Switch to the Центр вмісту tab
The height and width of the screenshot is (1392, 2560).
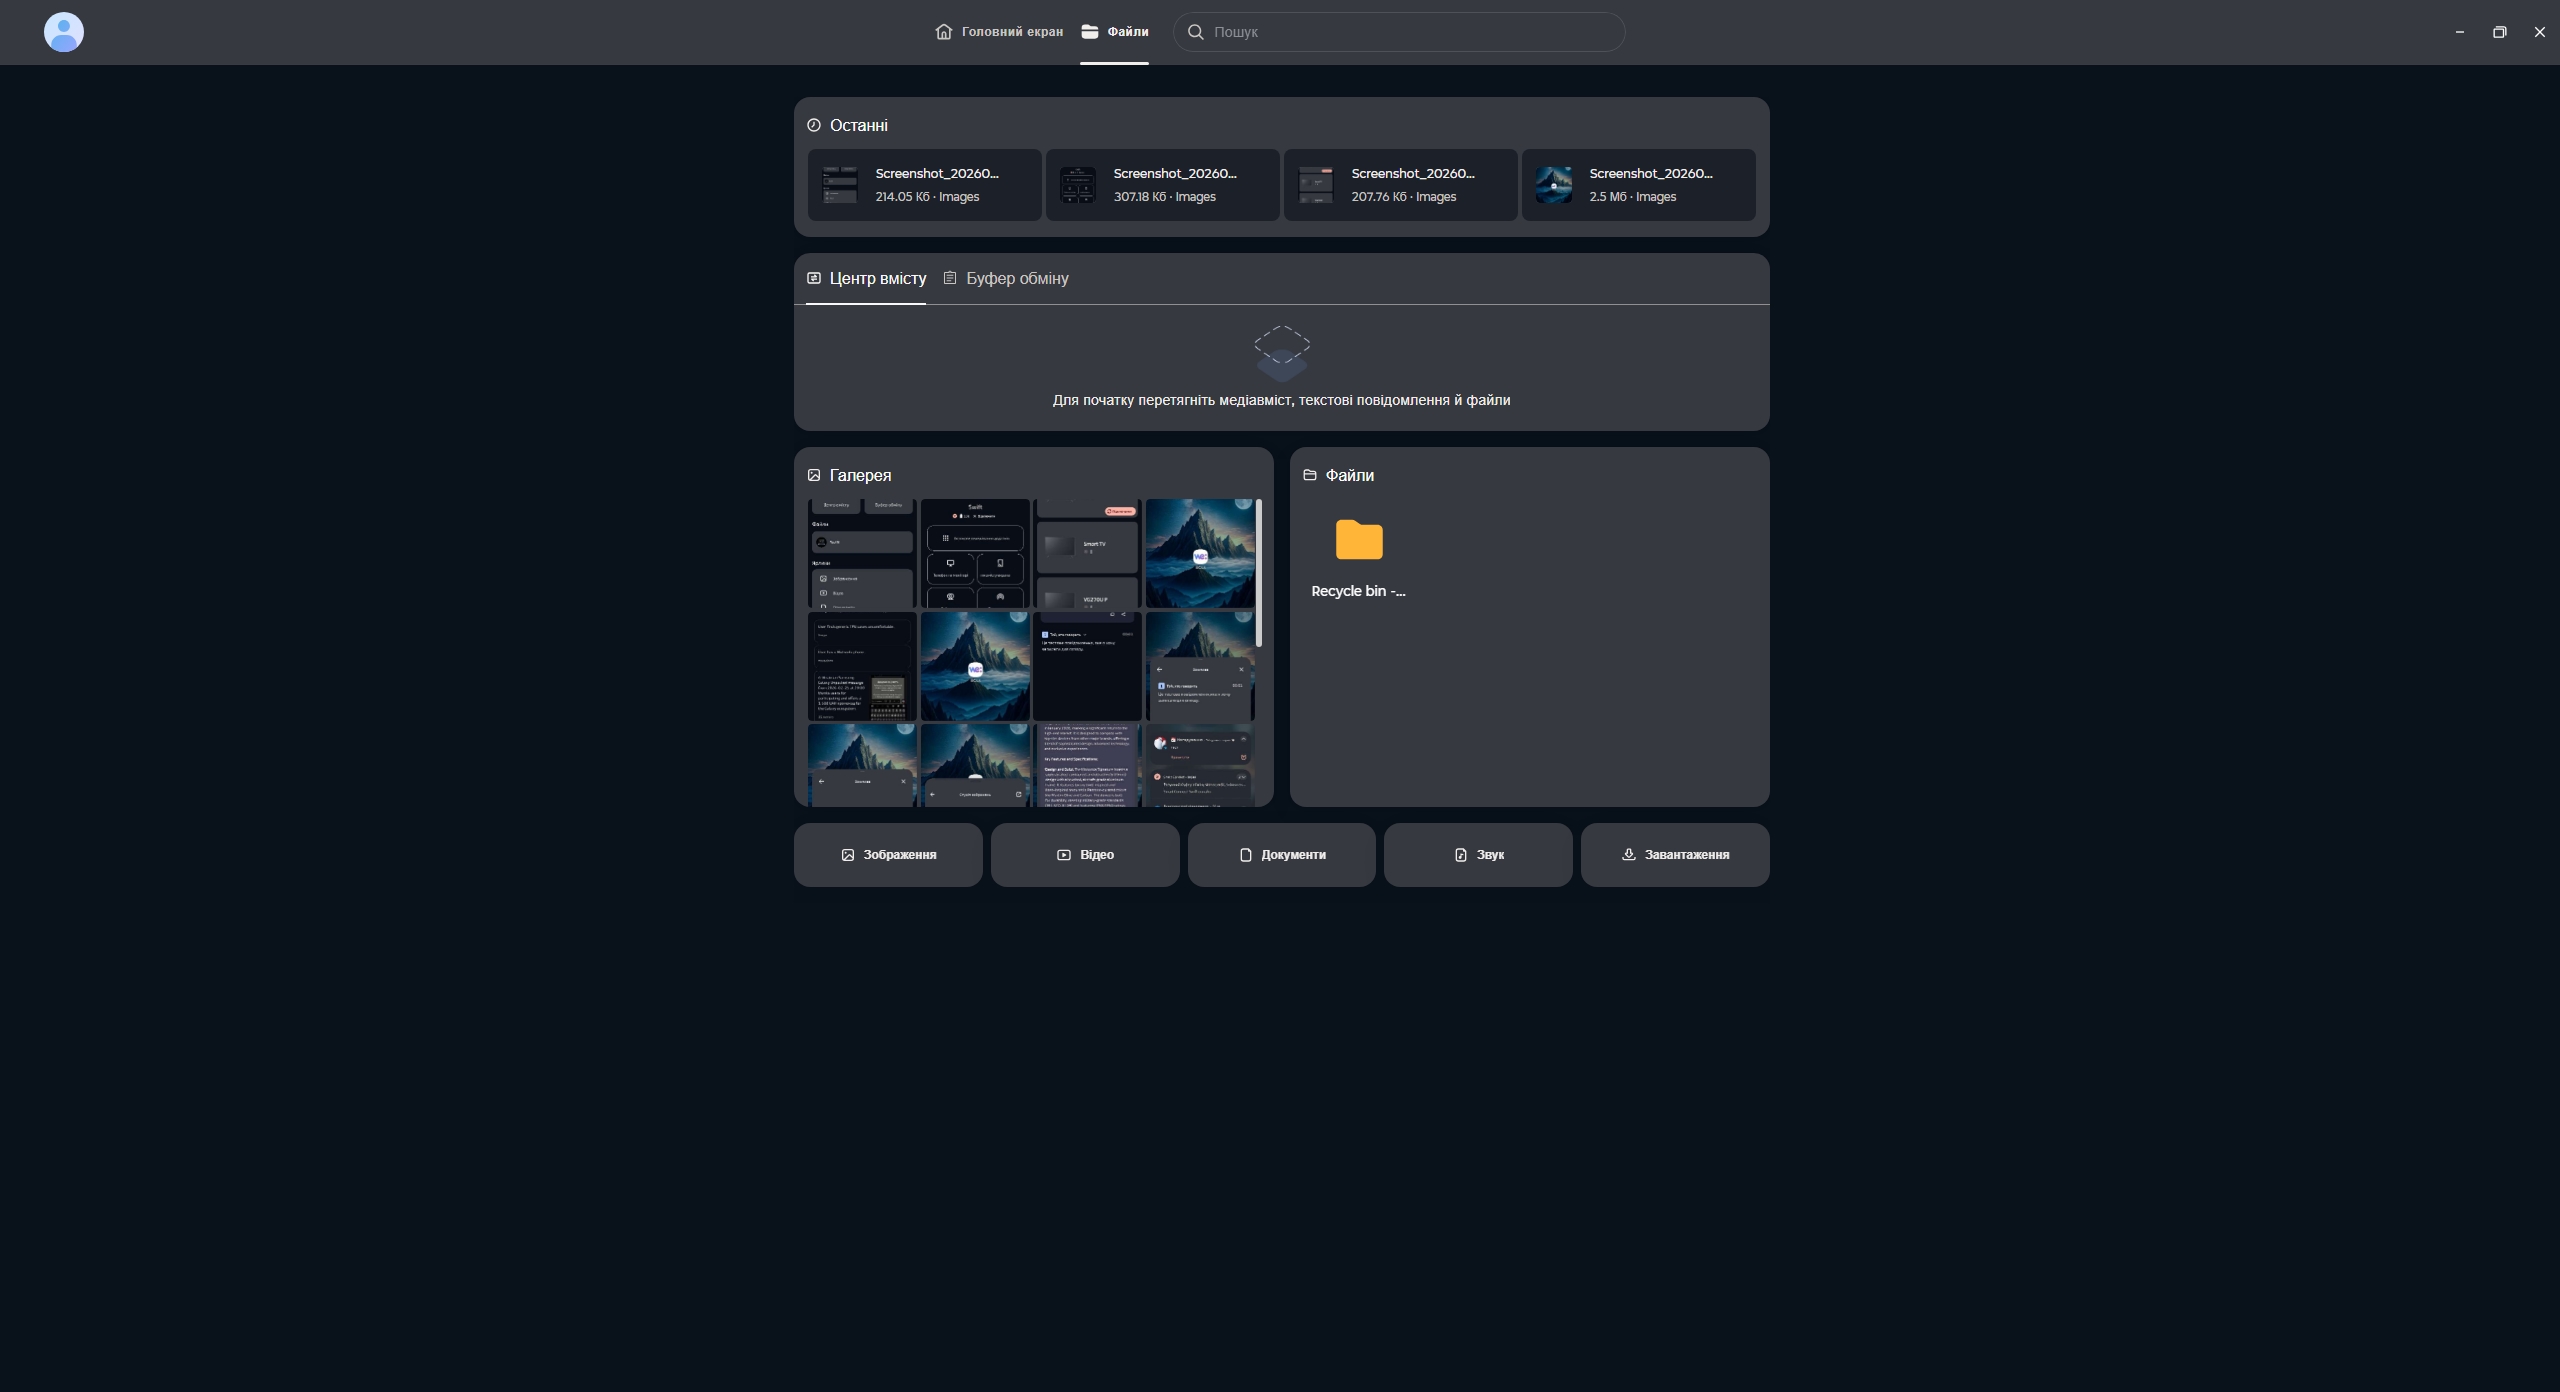pyautogui.click(x=866, y=278)
